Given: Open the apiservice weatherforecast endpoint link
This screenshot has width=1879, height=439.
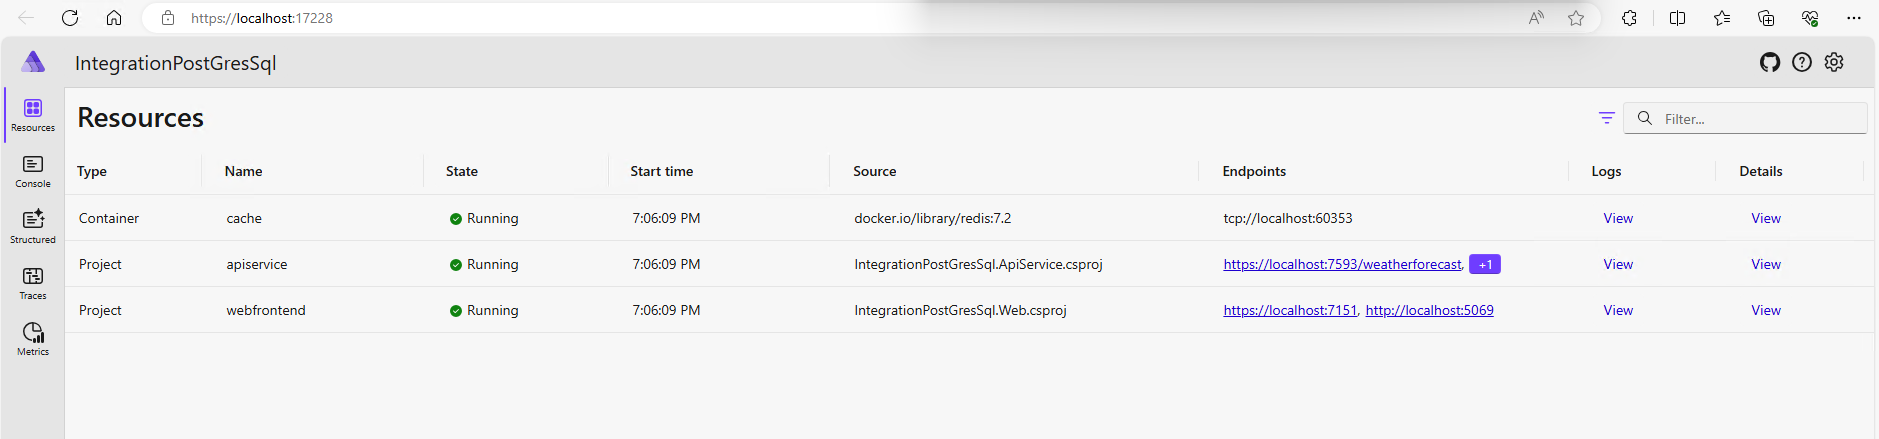Looking at the screenshot, I should pyautogui.click(x=1342, y=265).
